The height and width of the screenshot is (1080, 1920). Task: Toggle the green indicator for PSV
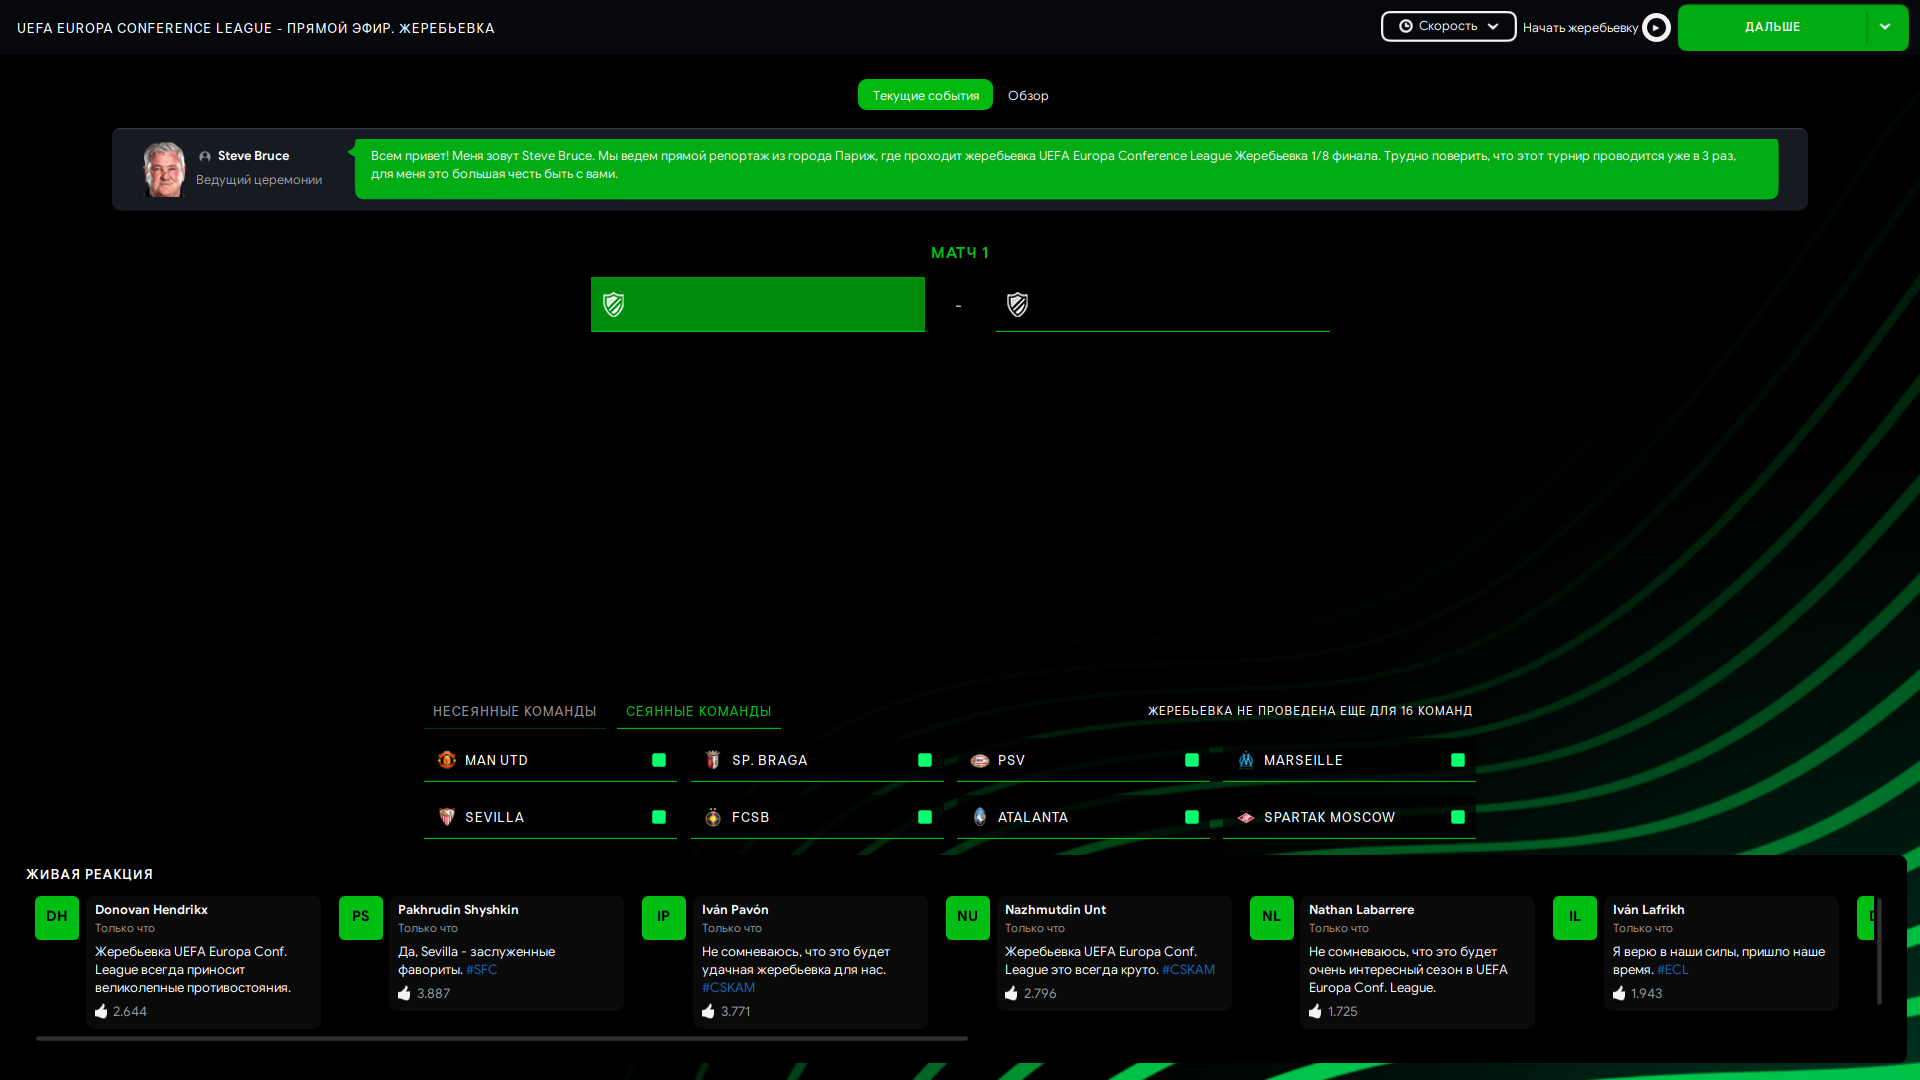point(1192,760)
